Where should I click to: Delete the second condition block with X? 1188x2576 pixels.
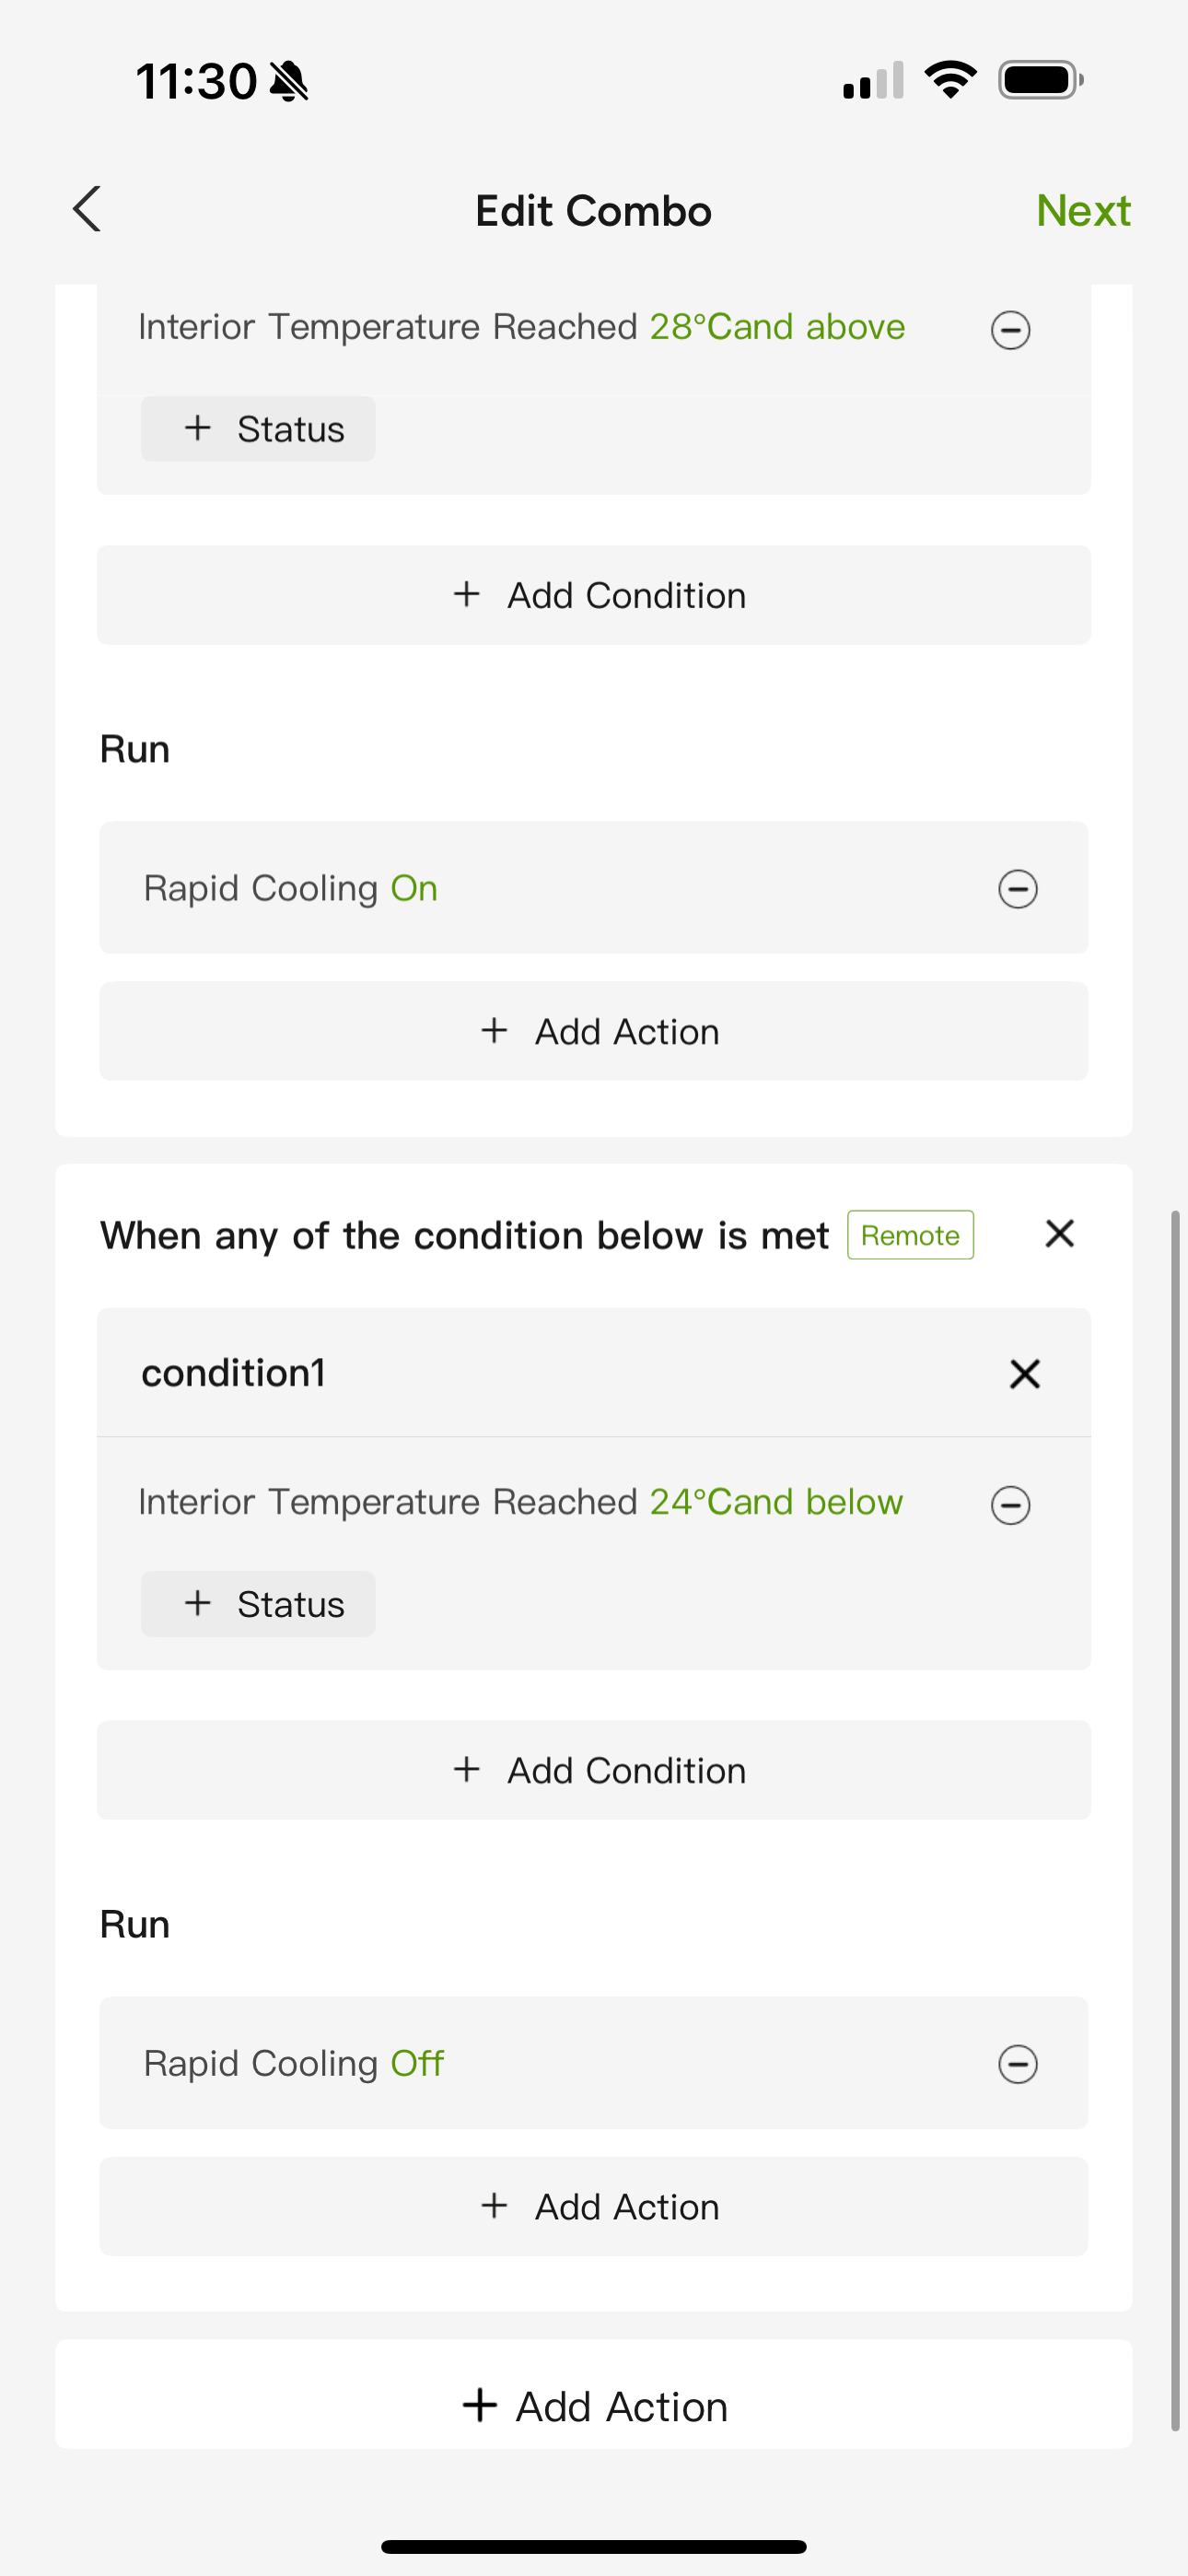(x=1059, y=1233)
